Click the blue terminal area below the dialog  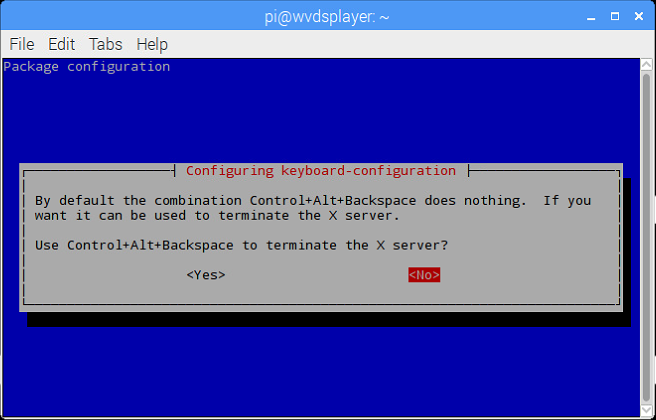pyautogui.click(x=321, y=368)
